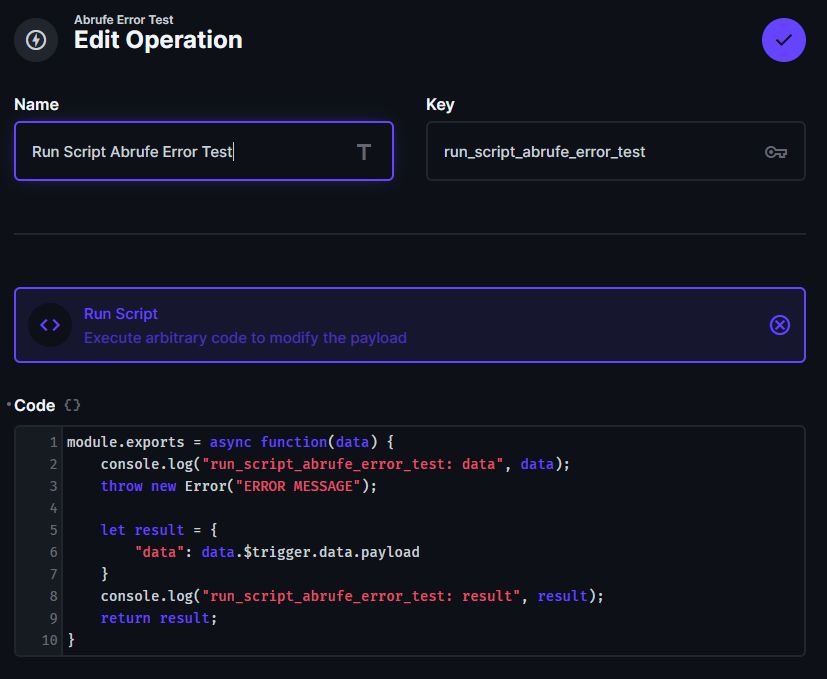Save the operation with the checkmark button

tap(783, 40)
